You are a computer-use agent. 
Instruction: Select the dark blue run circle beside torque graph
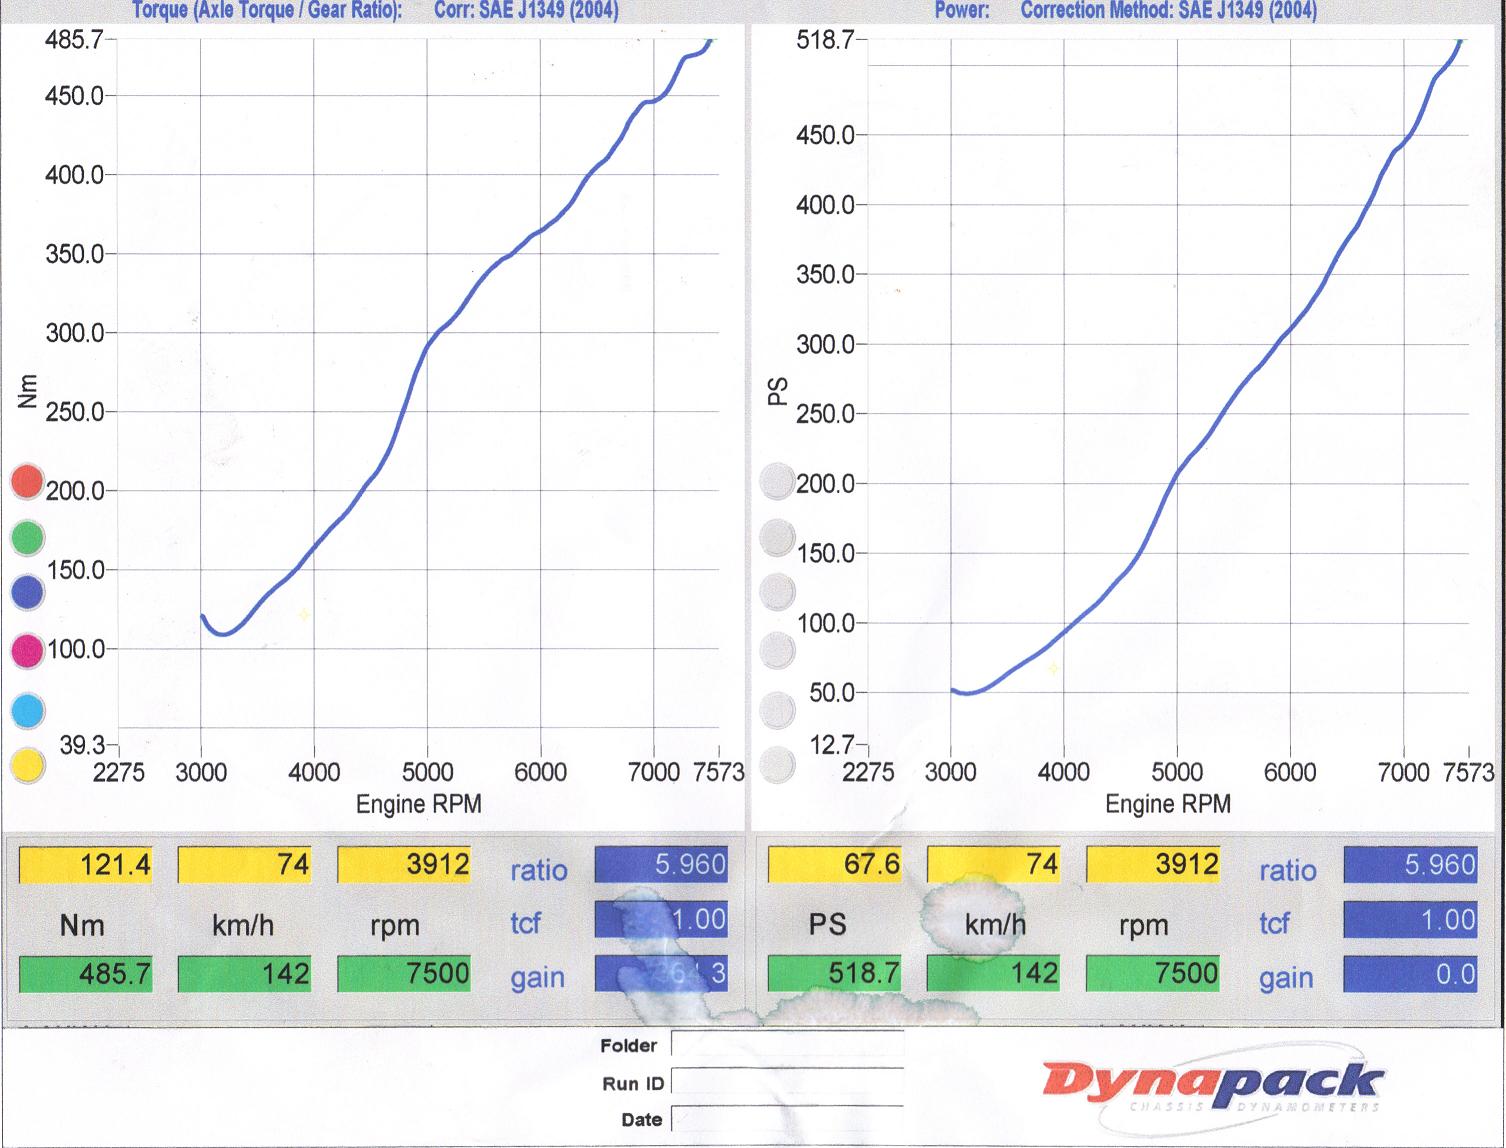pyautogui.click(x=27, y=593)
